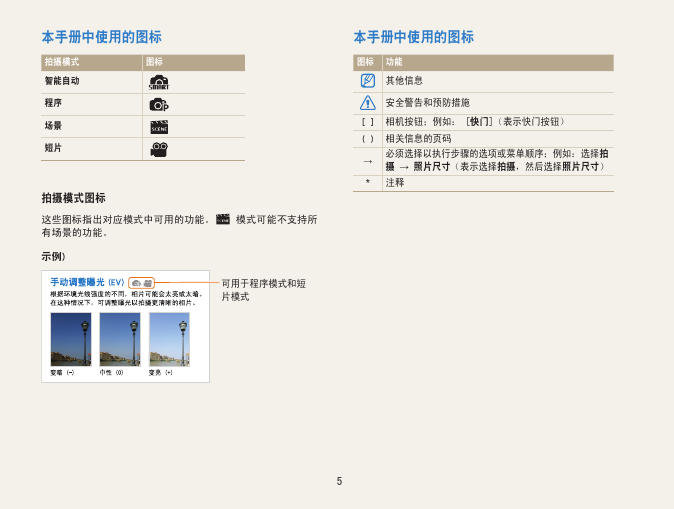Click the 相关信息的页码 text

pos(418,139)
